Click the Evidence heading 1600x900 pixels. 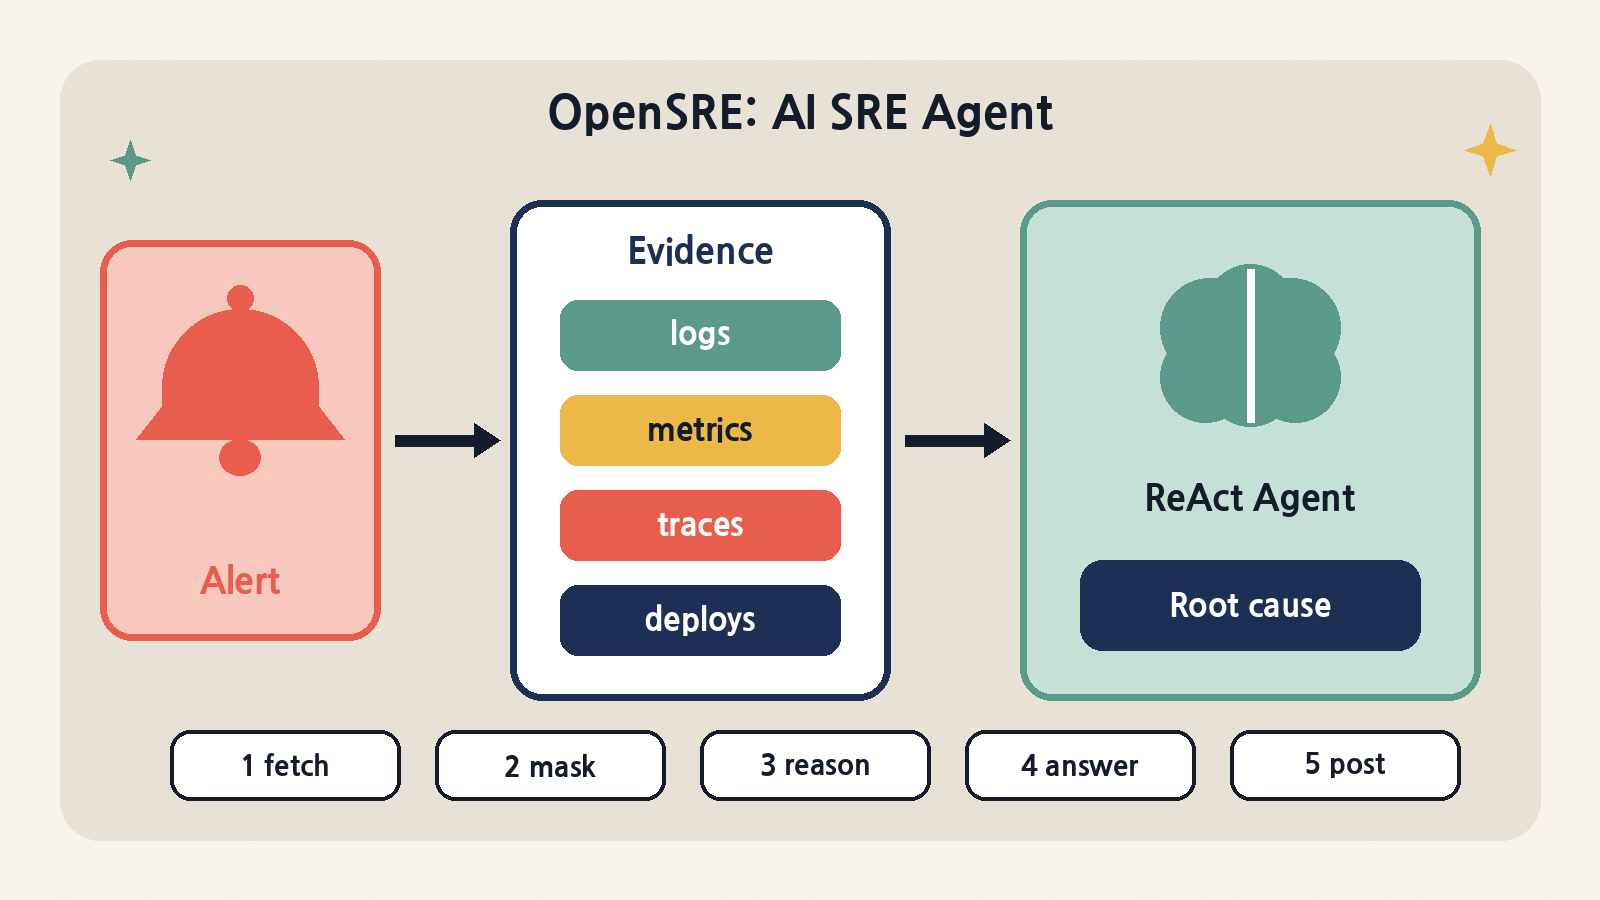point(700,250)
